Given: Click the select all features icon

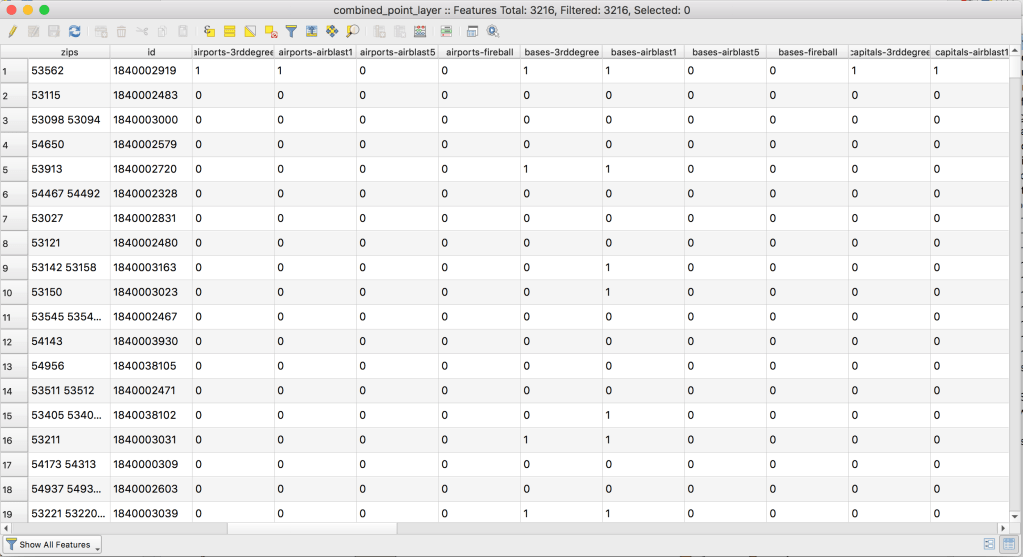Looking at the screenshot, I should click(229, 32).
